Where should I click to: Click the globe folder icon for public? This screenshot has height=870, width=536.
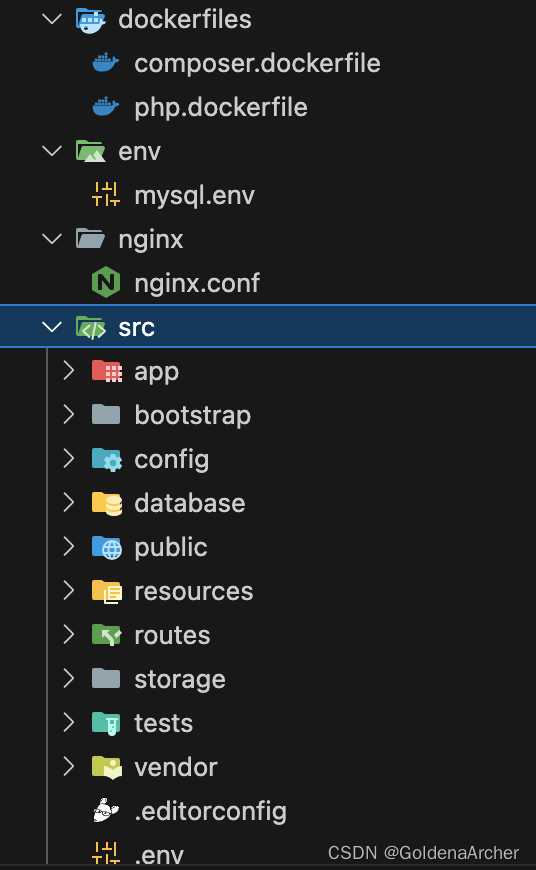(107, 547)
